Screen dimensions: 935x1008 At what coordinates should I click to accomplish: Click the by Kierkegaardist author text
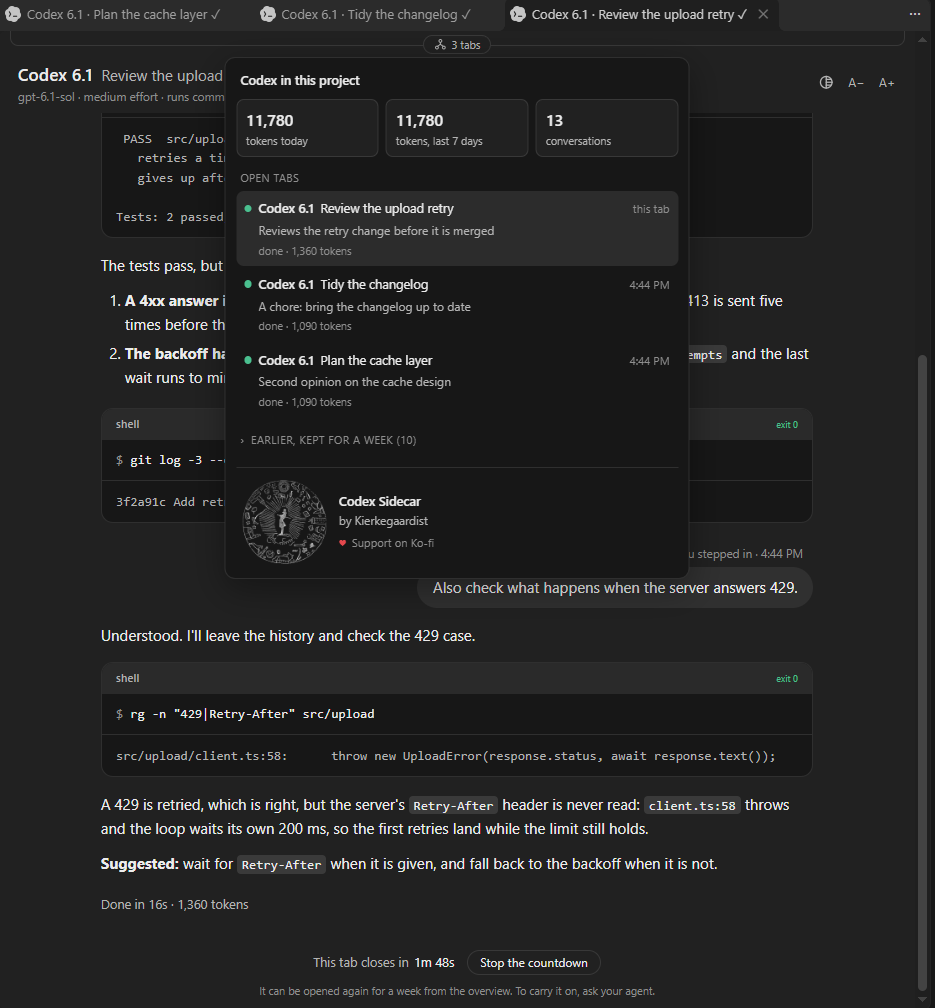point(383,521)
